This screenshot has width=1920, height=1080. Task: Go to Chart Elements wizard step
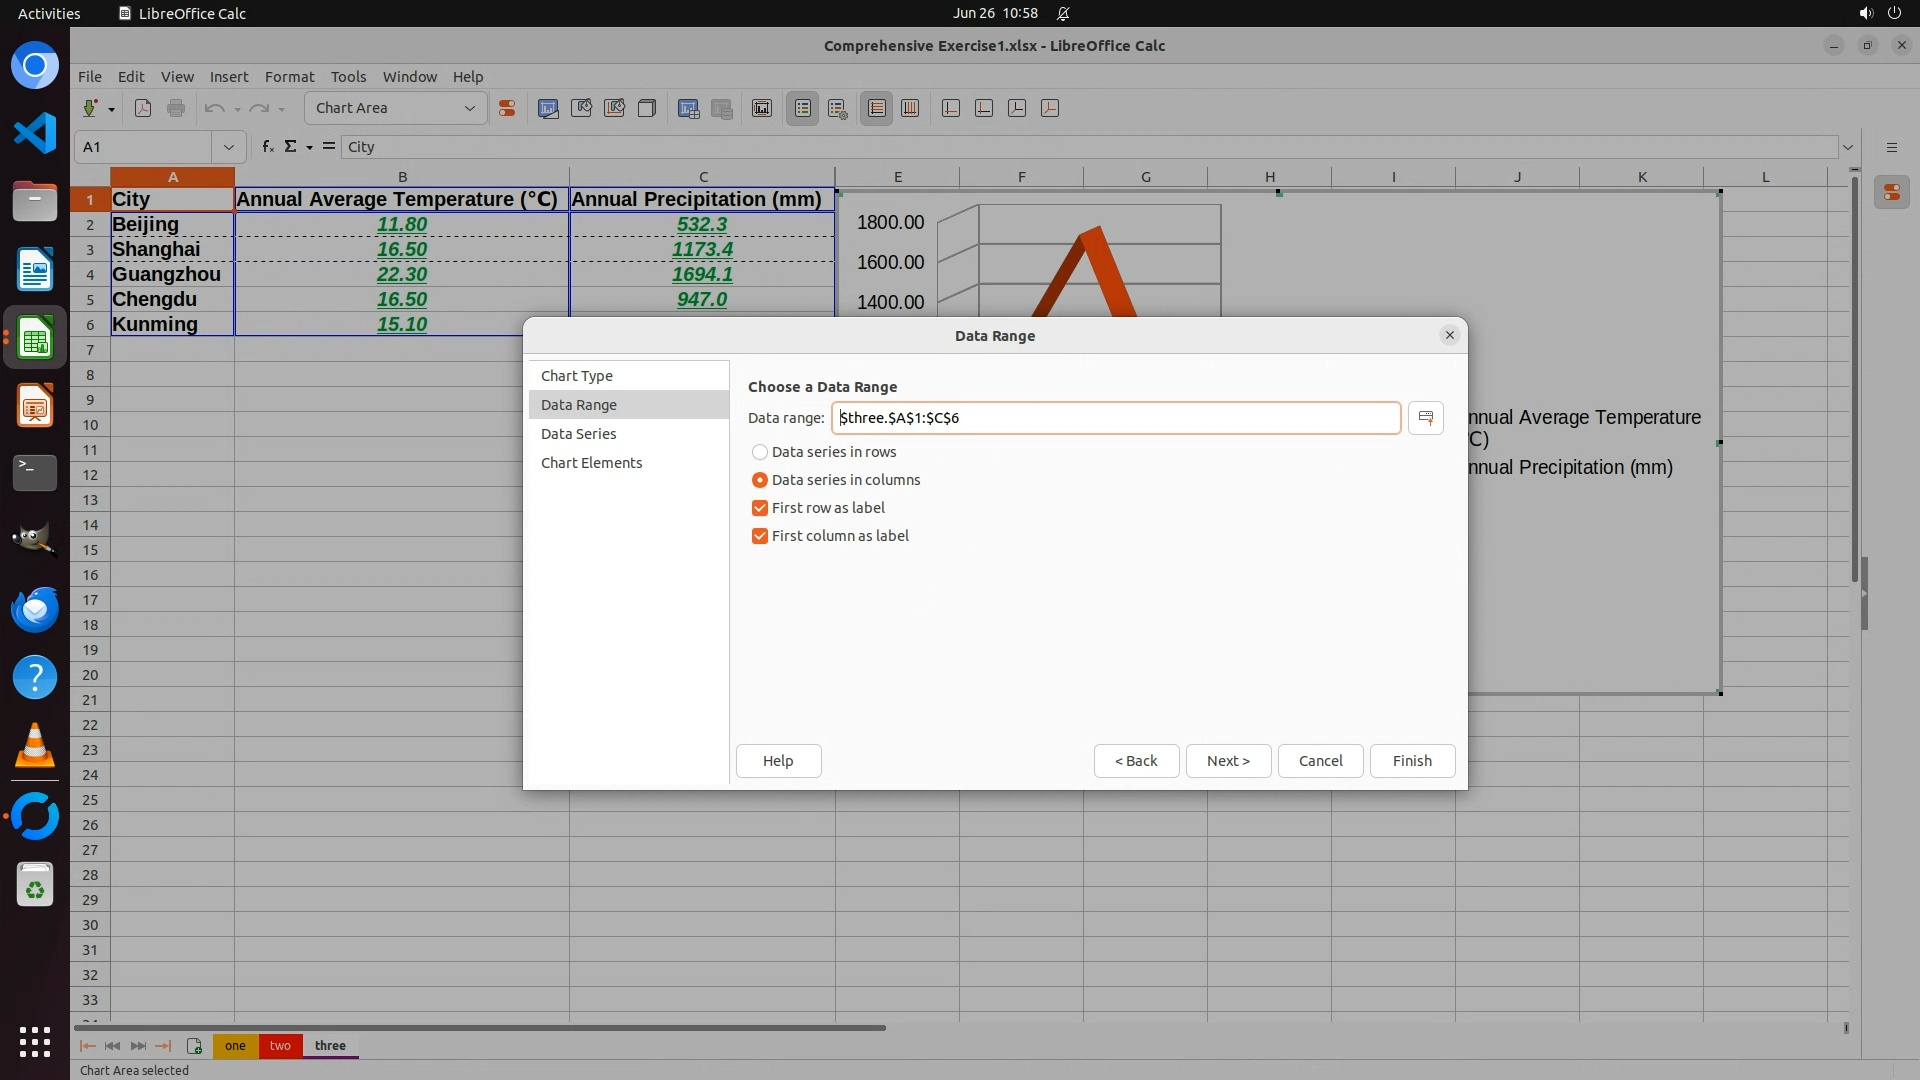pos(591,463)
